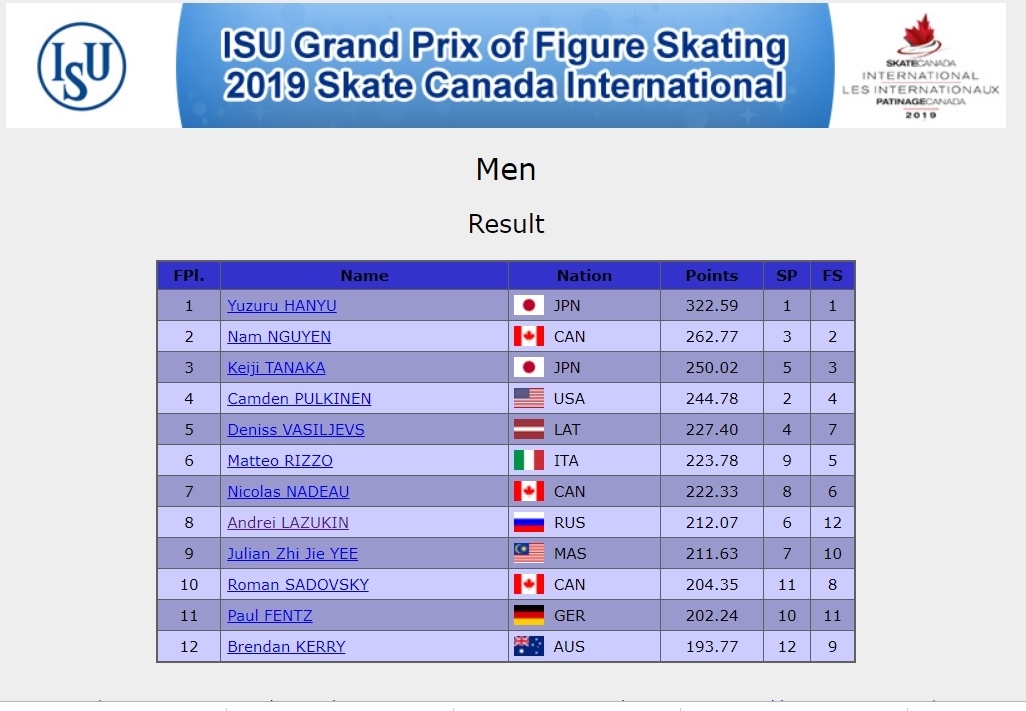Image resolution: width=1026 pixels, height=711 pixels.
Task: Click the Name column header
Action: coord(364,275)
